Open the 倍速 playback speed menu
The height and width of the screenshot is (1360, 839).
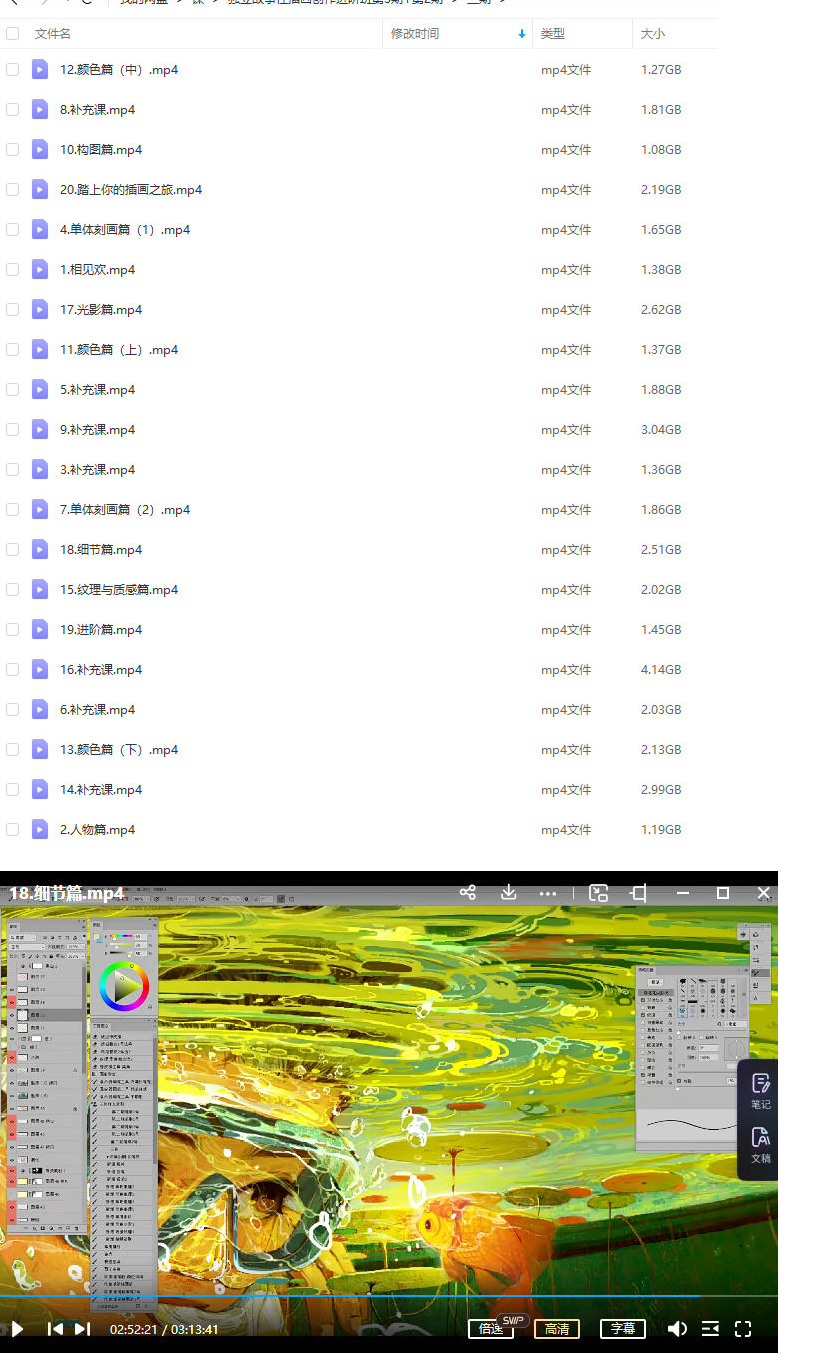click(x=491, y=1329)
